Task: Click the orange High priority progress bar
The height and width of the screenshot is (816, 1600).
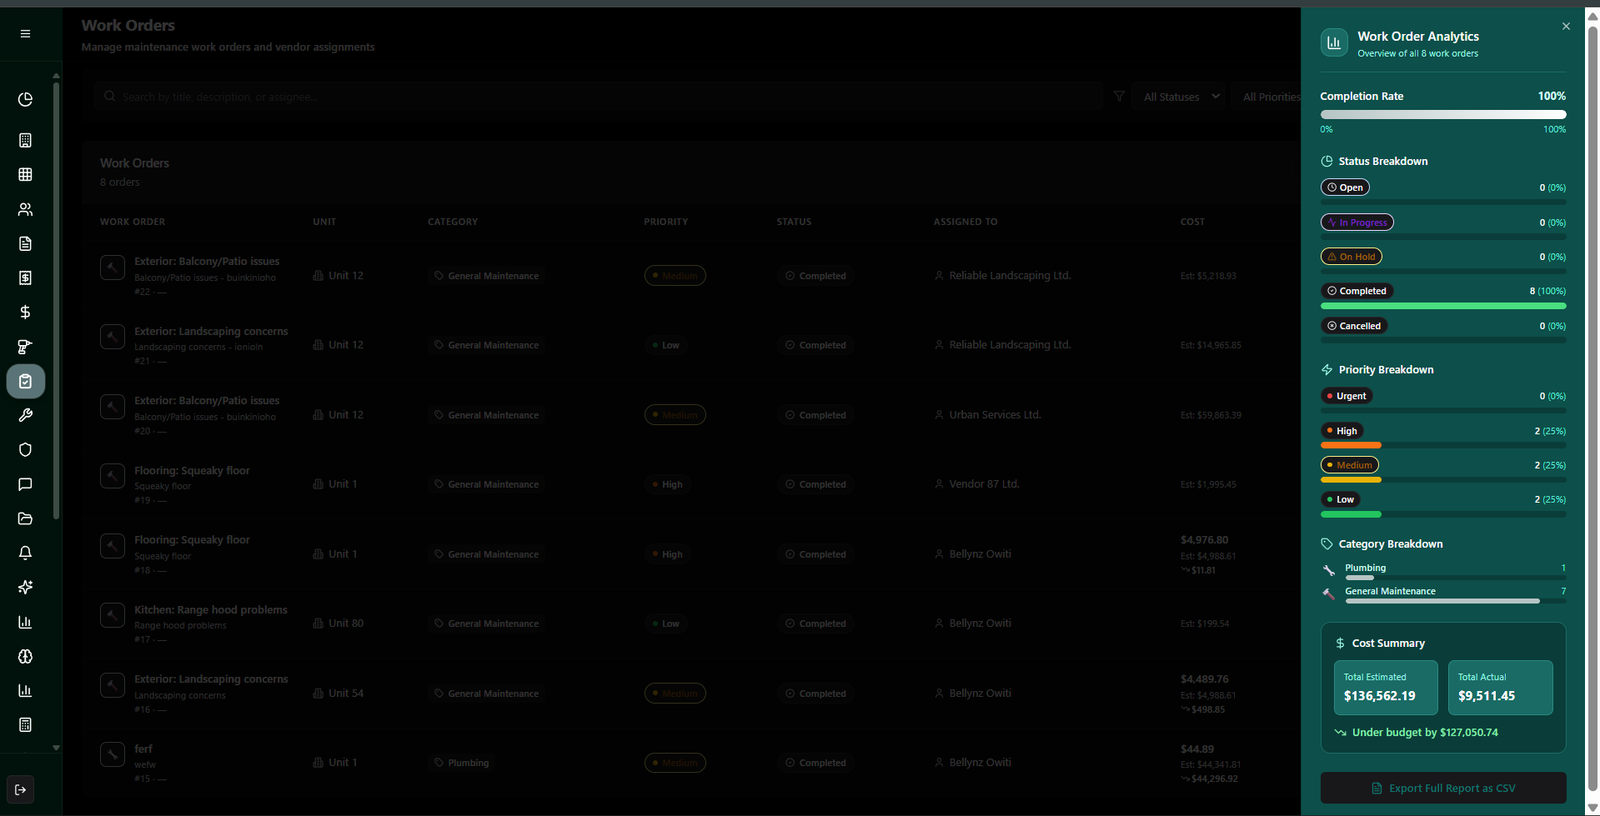Action: pyautogui.click(x=1351, y=445)
